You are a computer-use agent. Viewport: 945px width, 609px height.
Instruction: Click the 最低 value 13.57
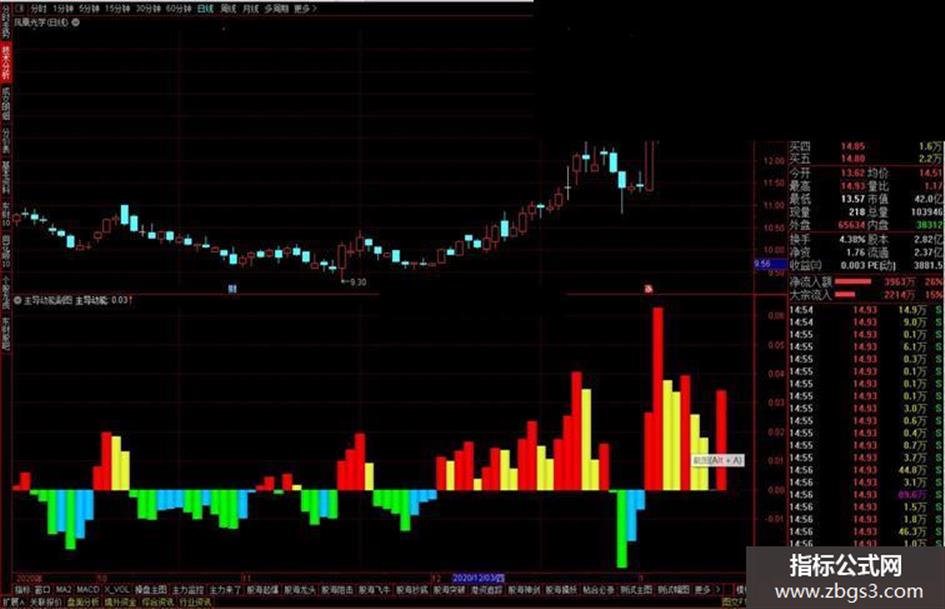pyautogui.click(x=853, y=198)
